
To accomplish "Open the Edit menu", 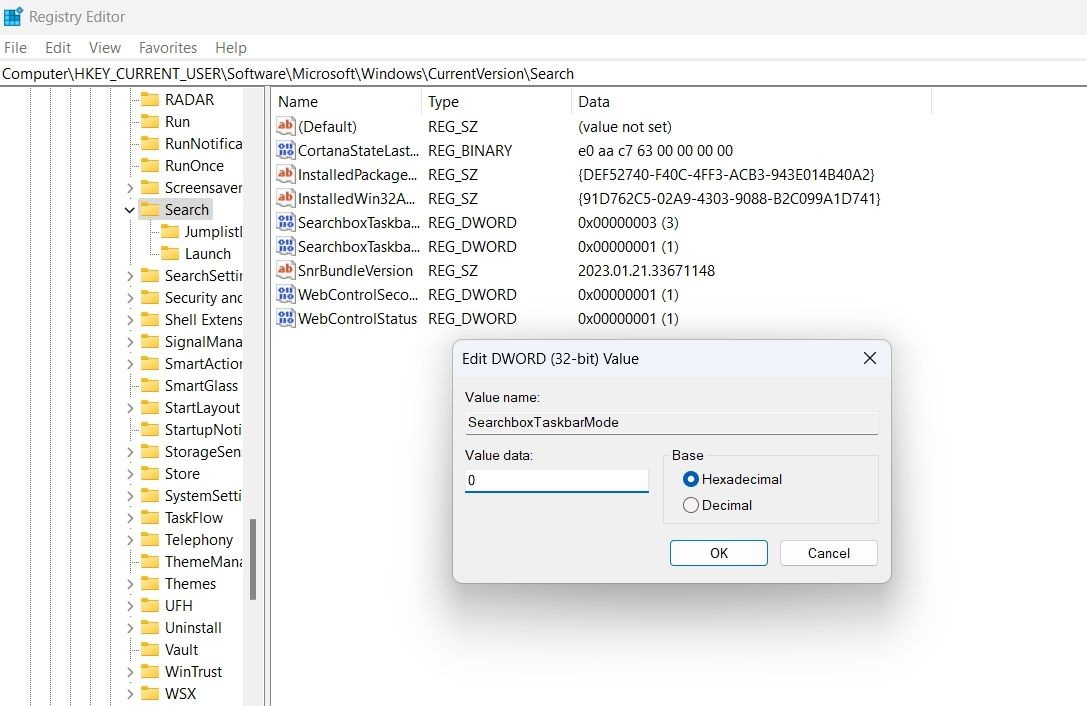I will [58, 48].
